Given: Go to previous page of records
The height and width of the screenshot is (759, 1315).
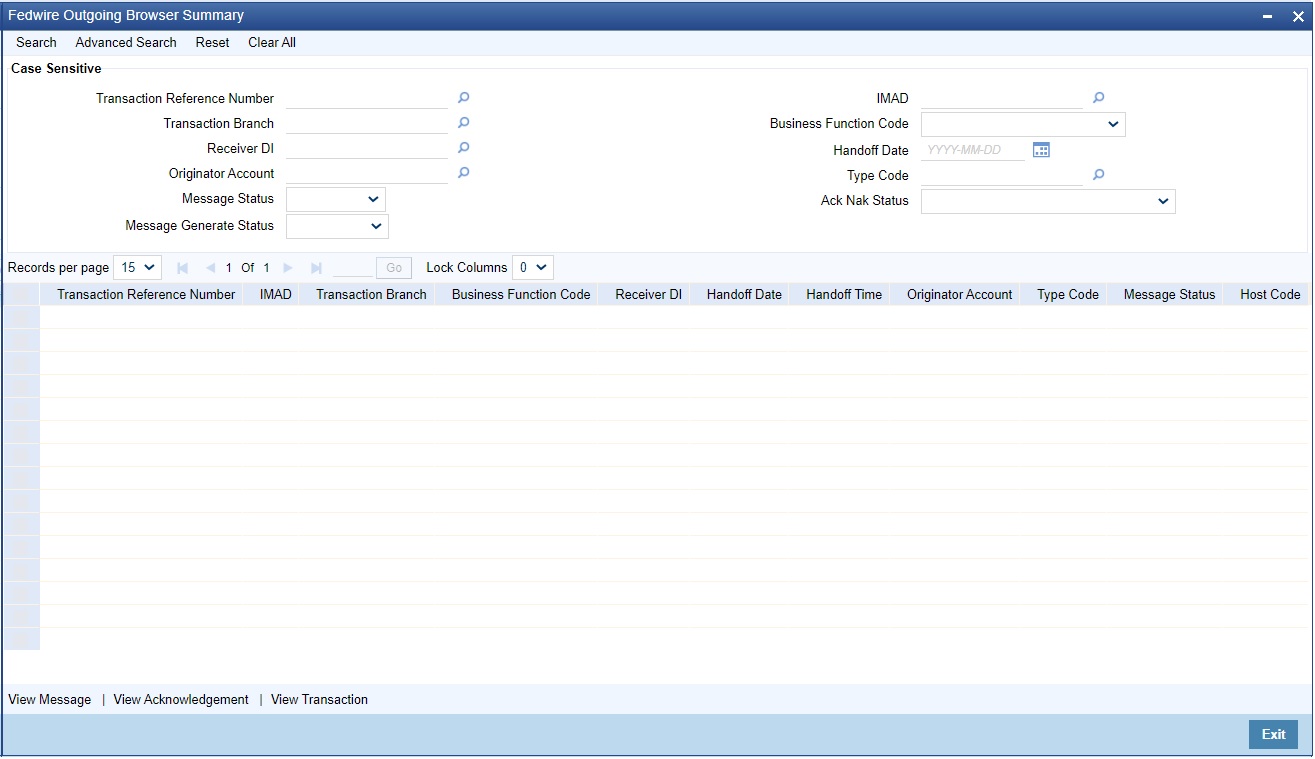Looking at the screenshot, I should (210, 268).
